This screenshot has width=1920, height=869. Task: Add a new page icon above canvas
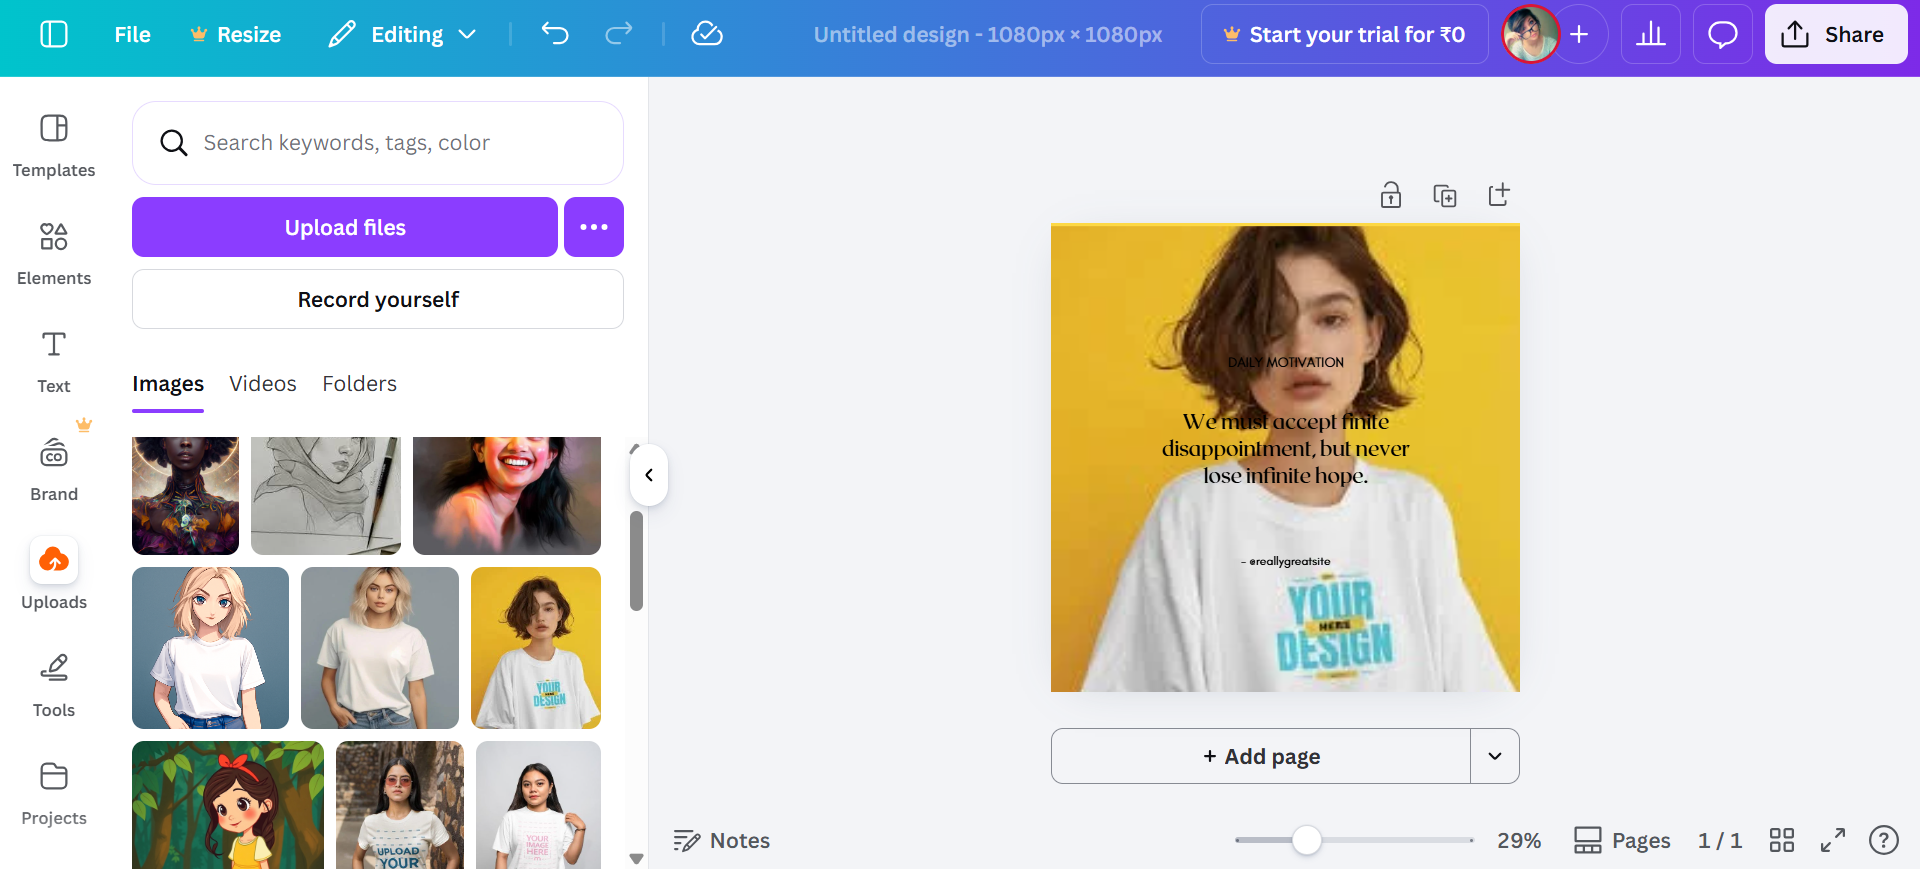[x=1499, y=195]
